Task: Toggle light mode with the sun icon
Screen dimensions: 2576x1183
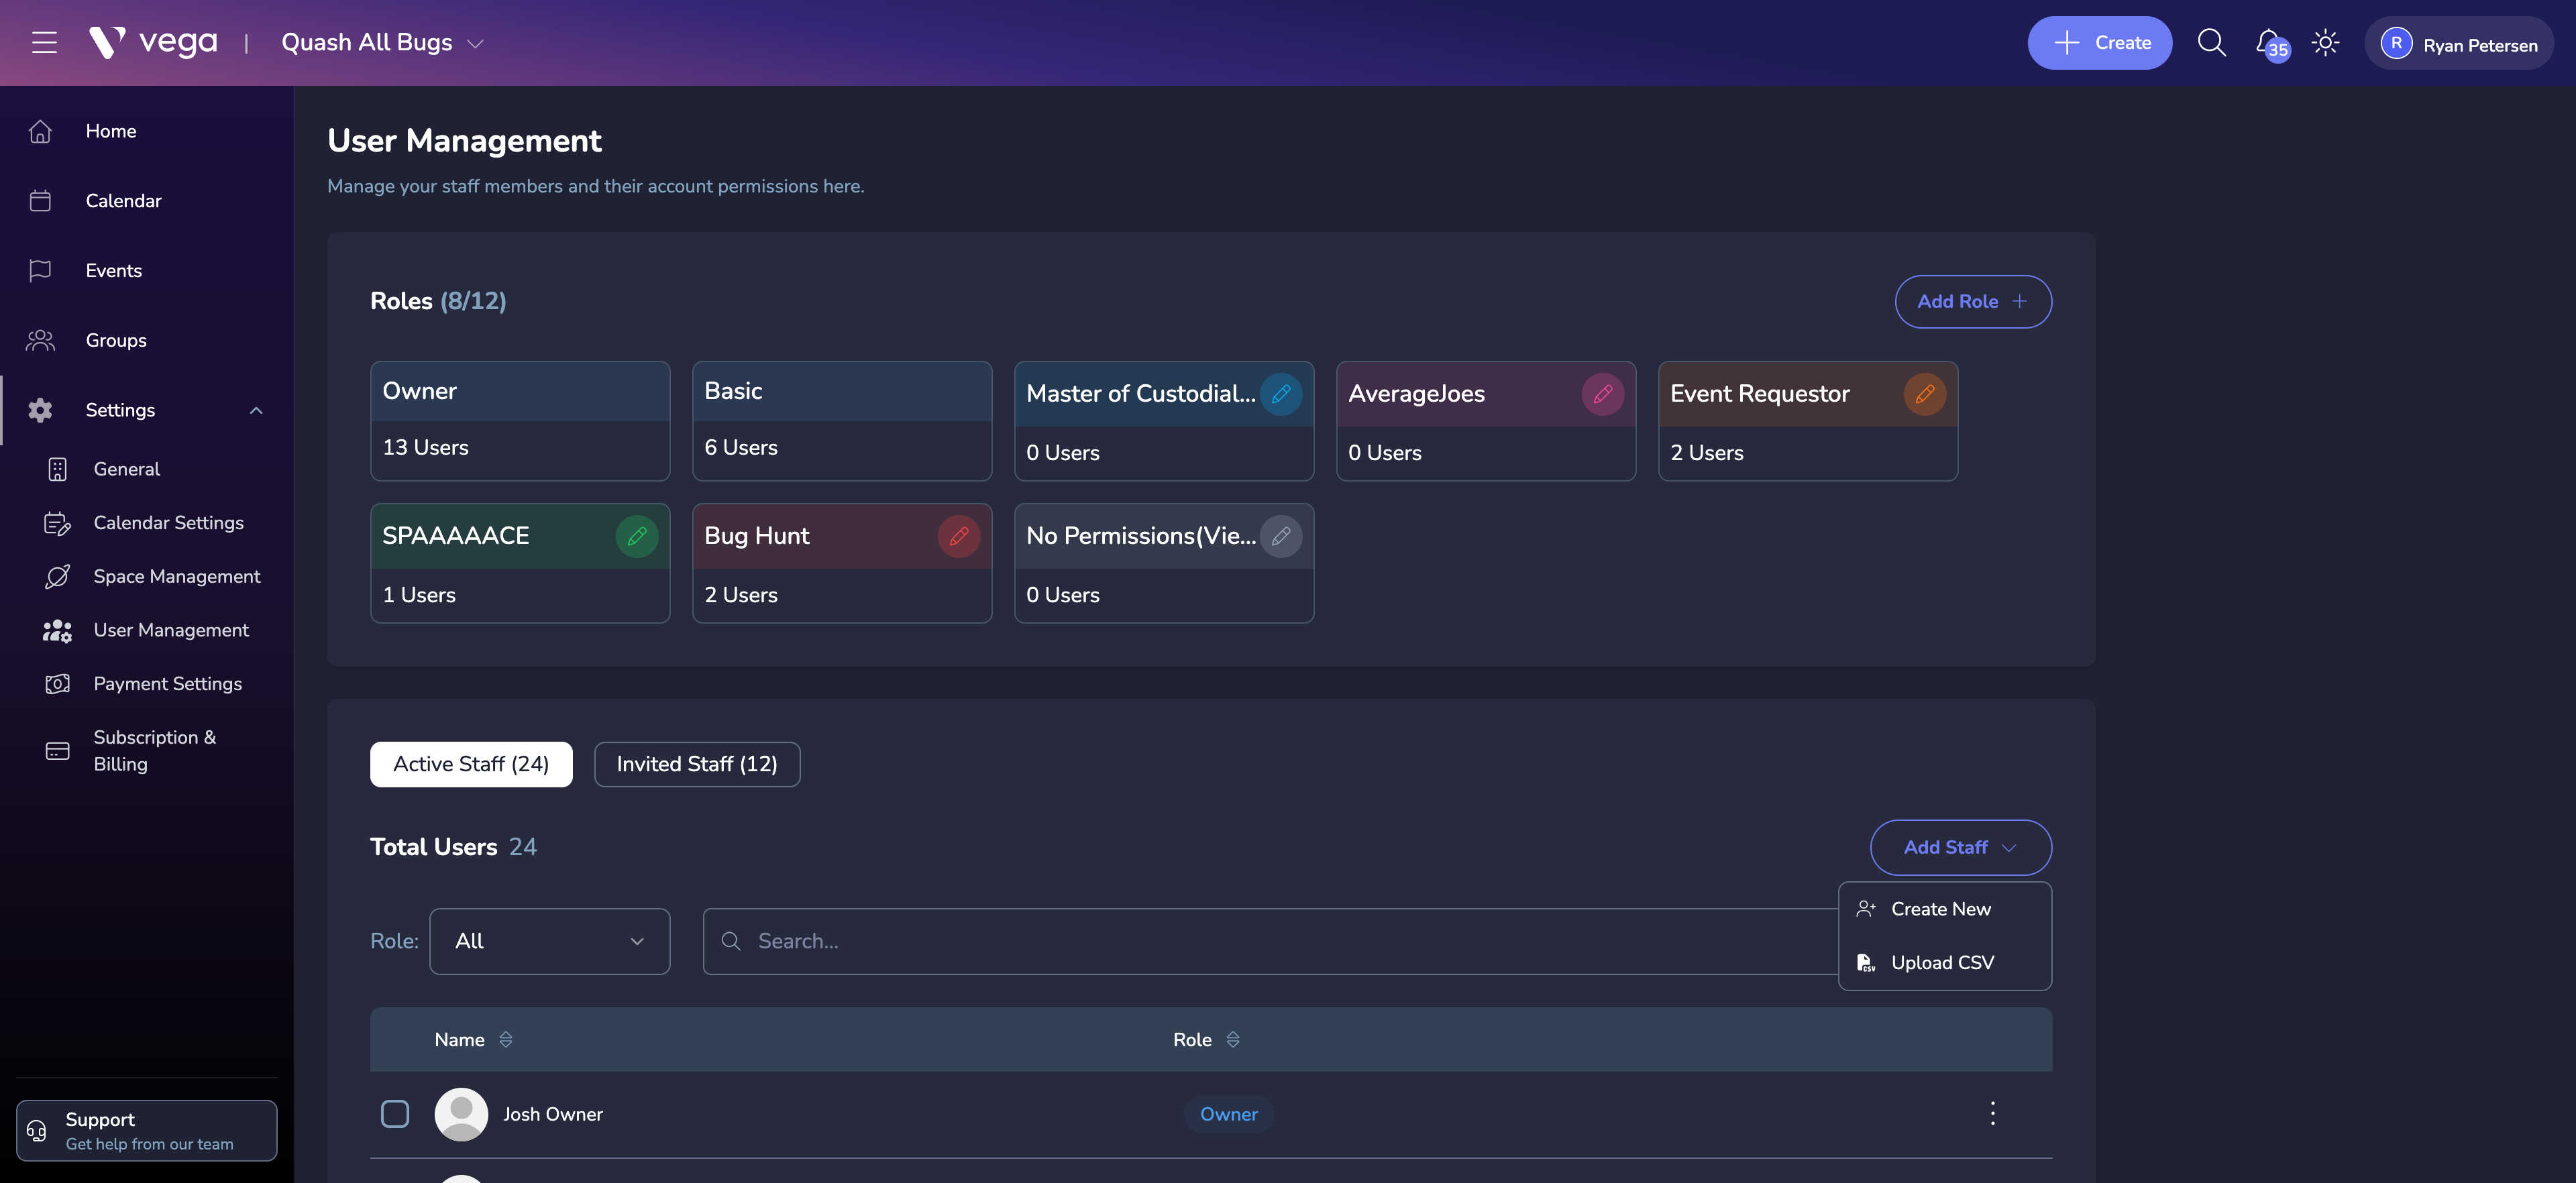Action: 2325,42
